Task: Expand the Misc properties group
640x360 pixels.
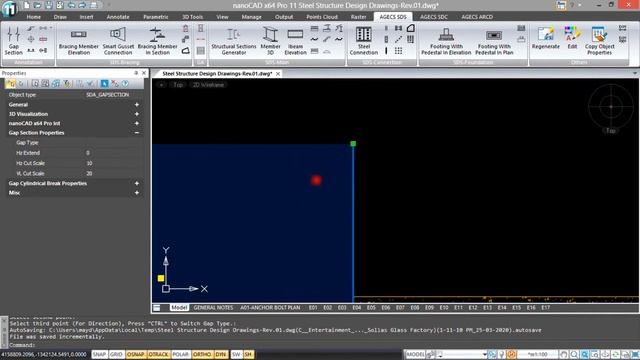Action: (137, 193)
